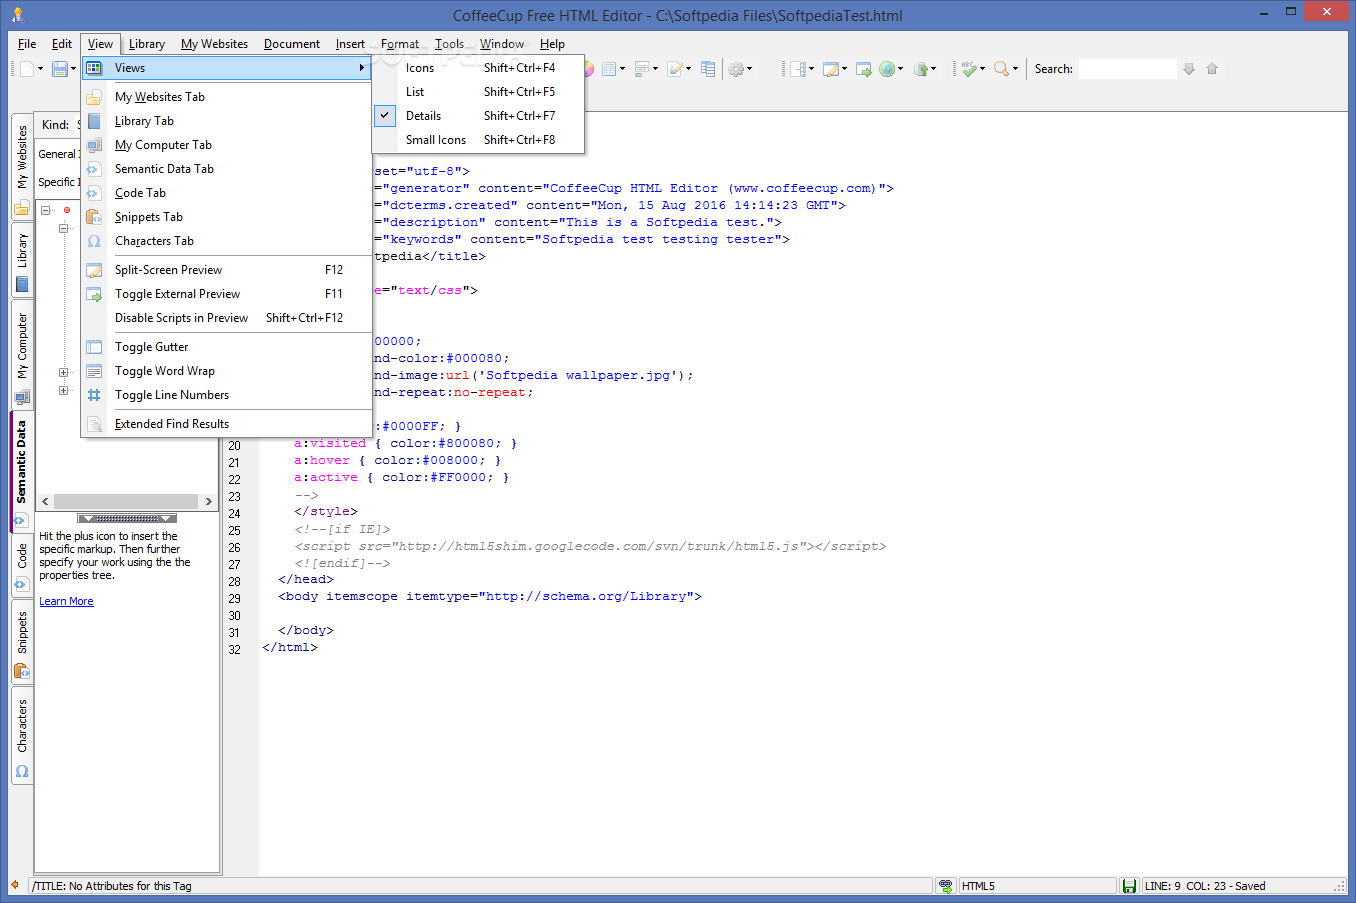The width and height of the screenshot is (1356, 903).
Task: Choose Small Icons view in the submenu
Action: (478, 140)
